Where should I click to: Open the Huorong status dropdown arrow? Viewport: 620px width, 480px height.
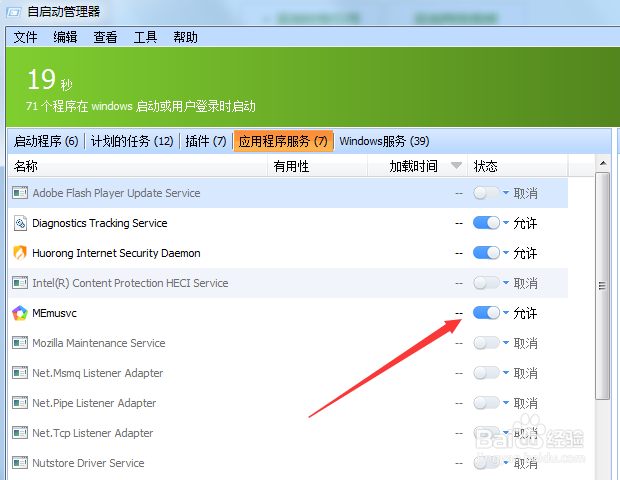(x=506, y=253)
